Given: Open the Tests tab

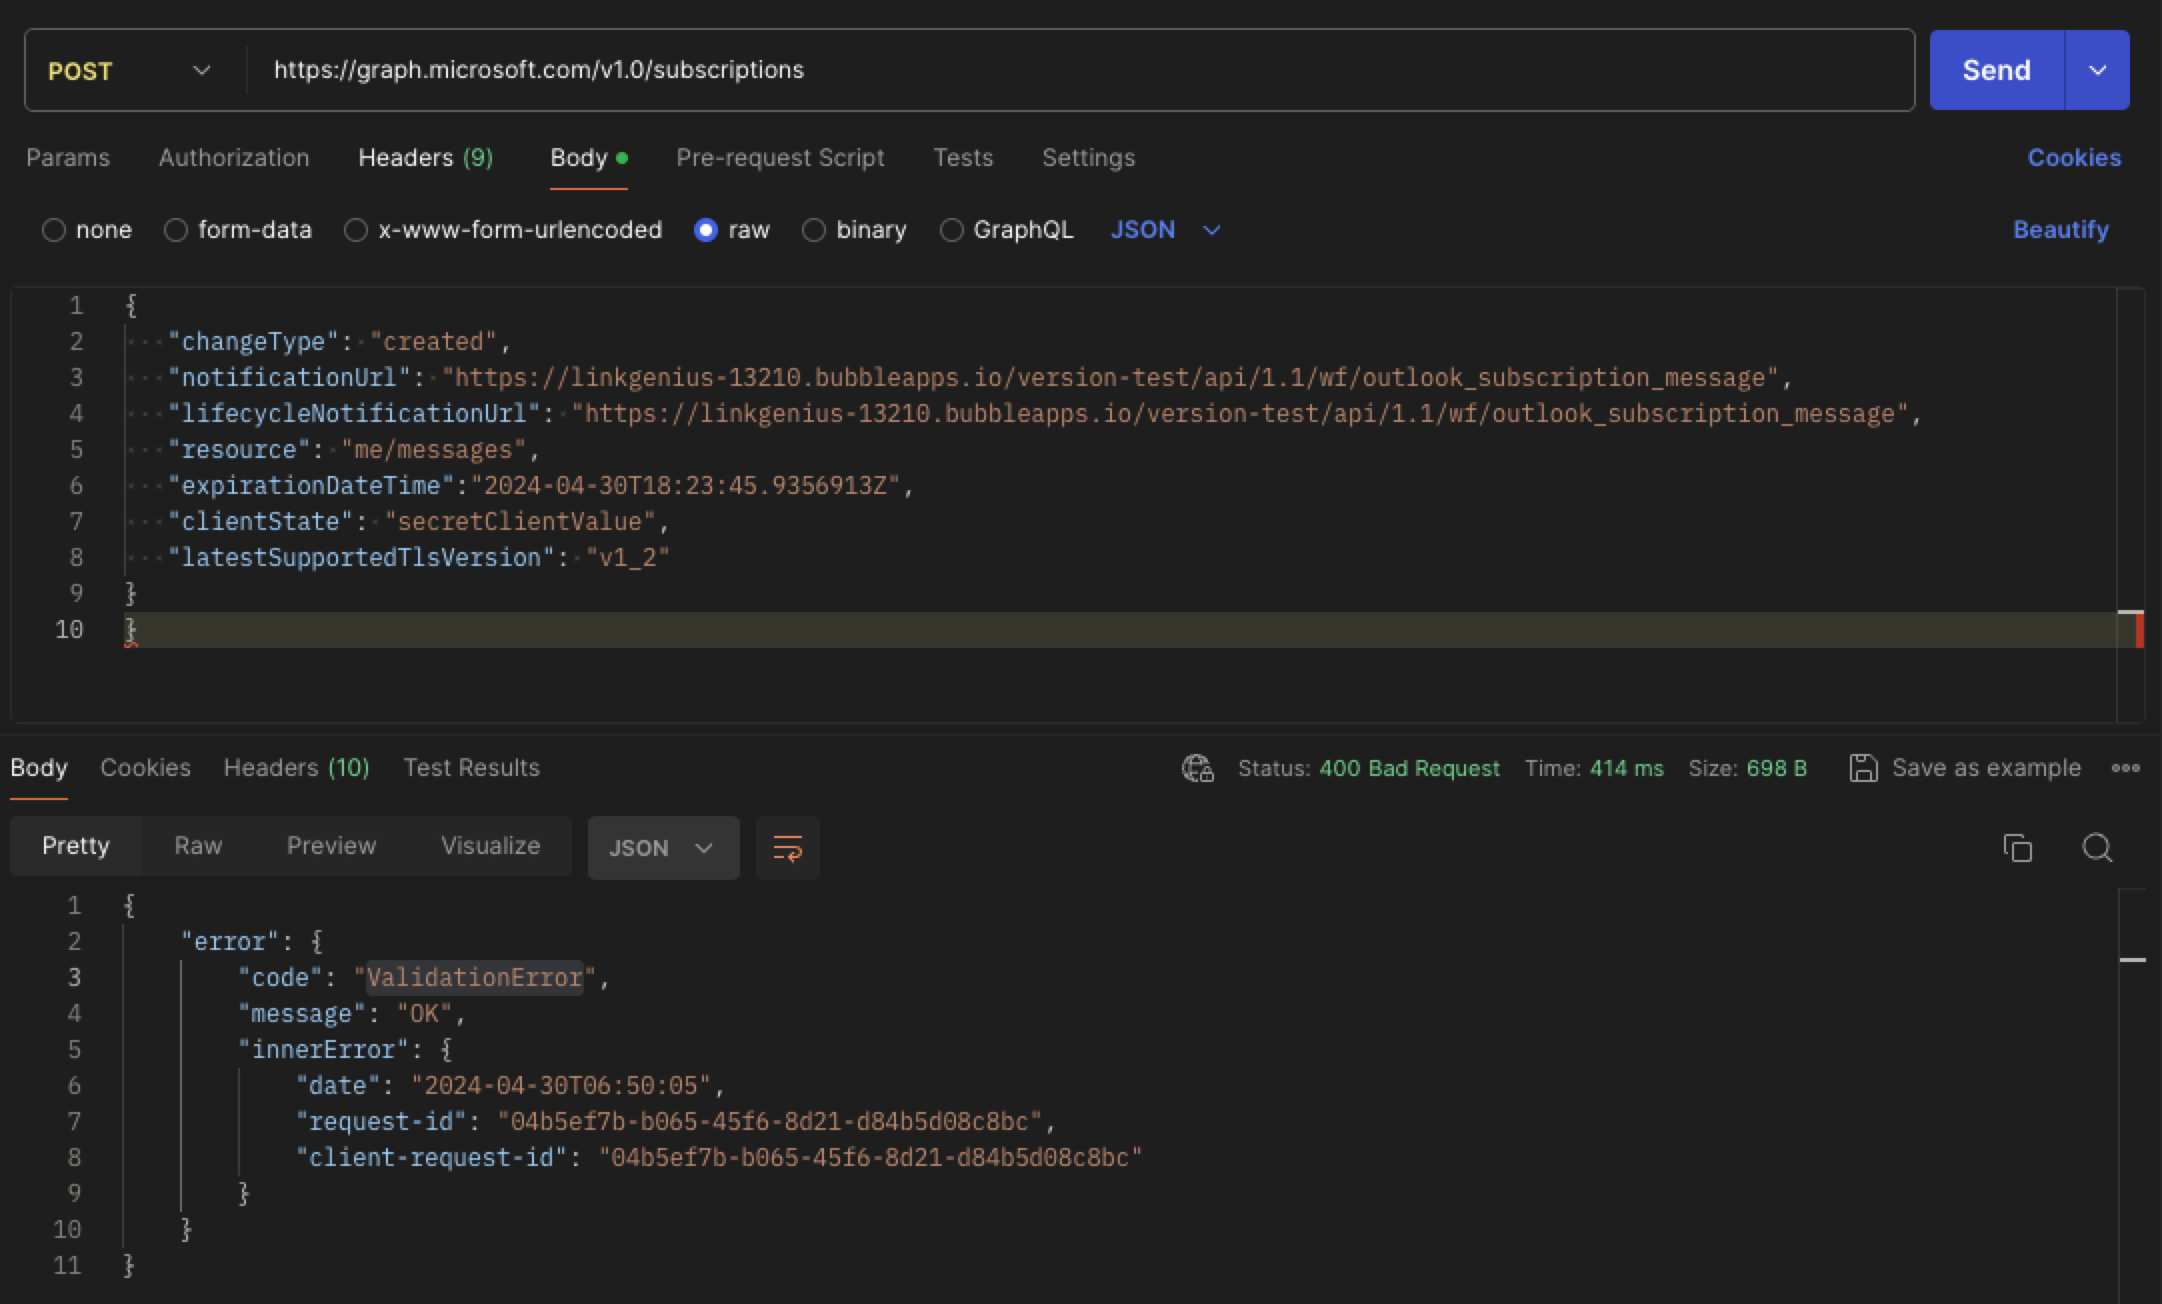Looking at the screenshot, I should 963,158.
